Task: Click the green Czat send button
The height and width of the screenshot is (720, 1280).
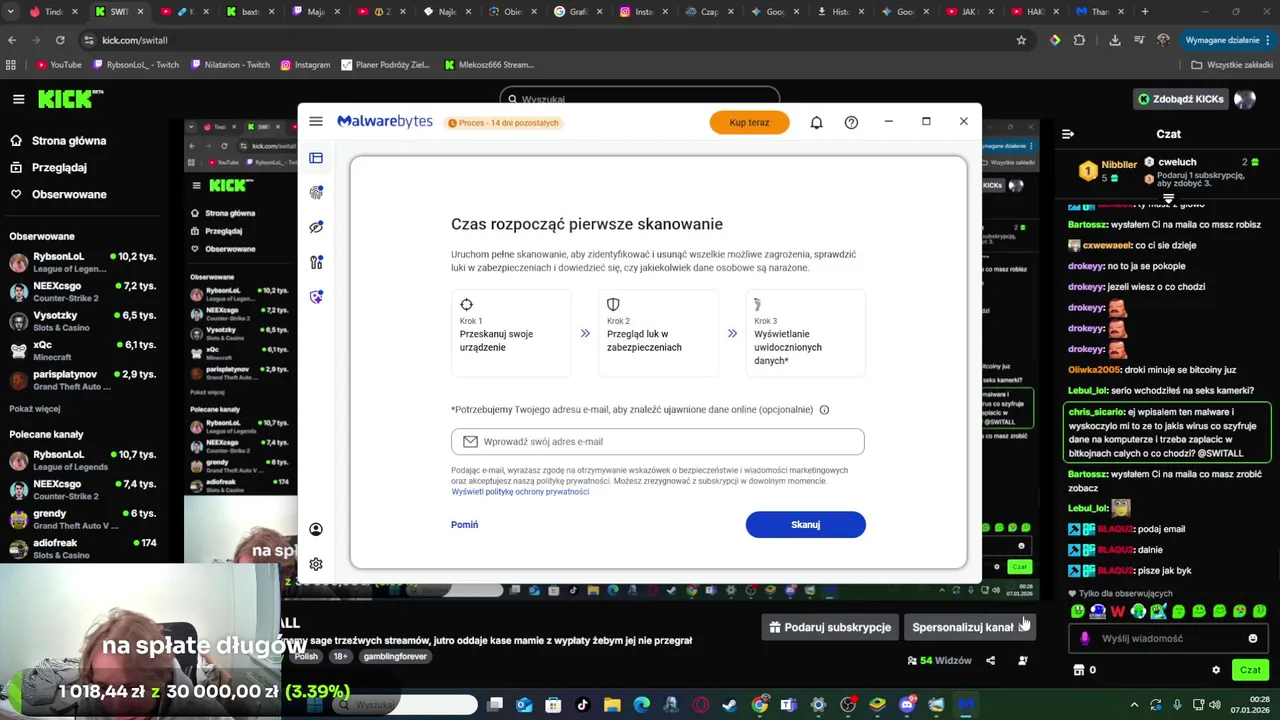Action: [x=1250, y=670]
